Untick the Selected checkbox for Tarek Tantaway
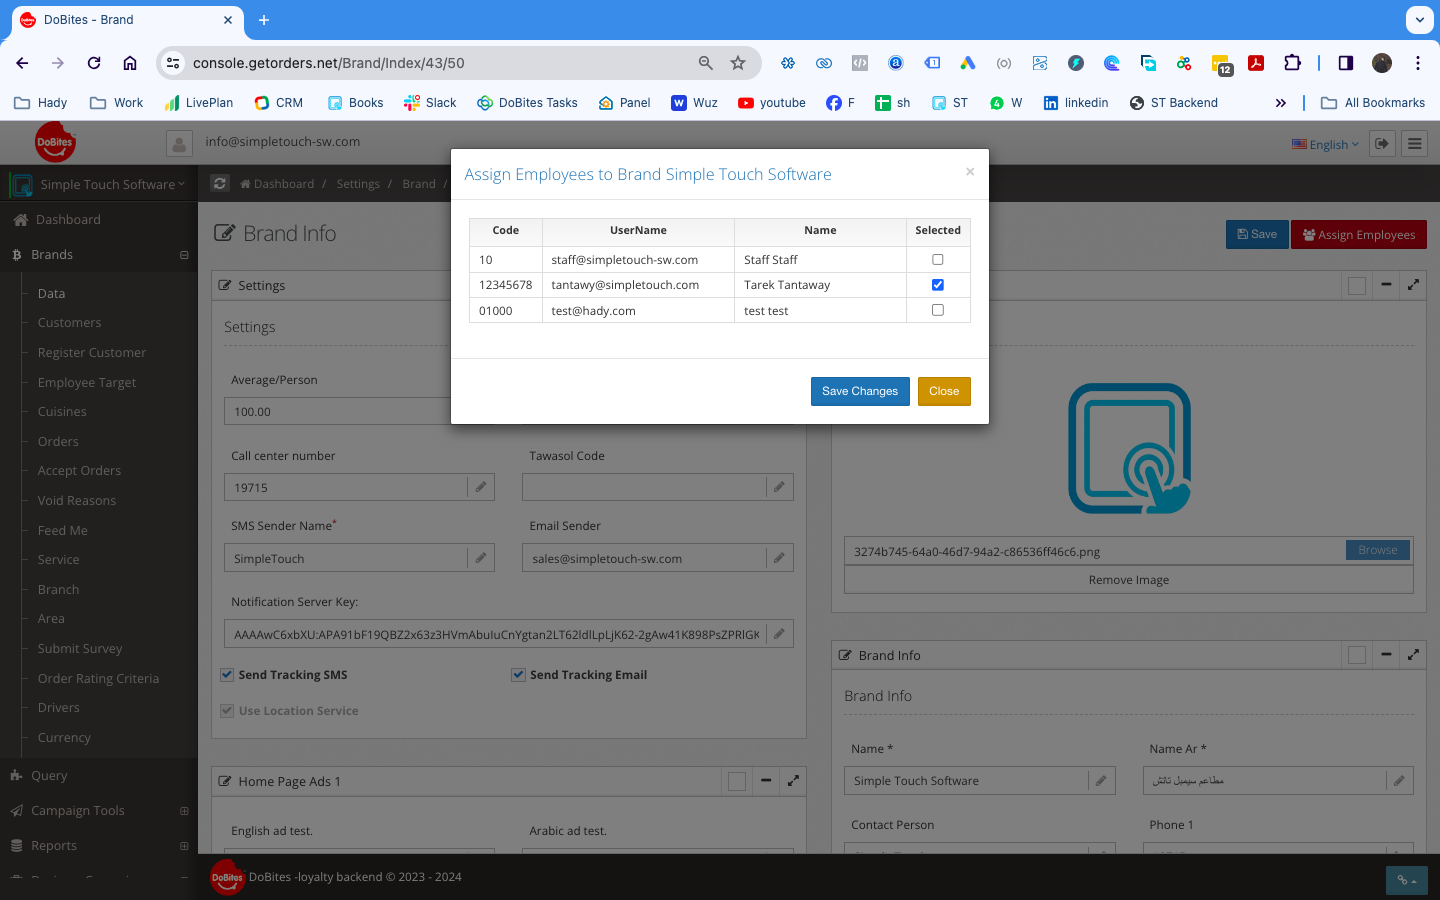Screen dimensions: 1440x900 [937, 285]
